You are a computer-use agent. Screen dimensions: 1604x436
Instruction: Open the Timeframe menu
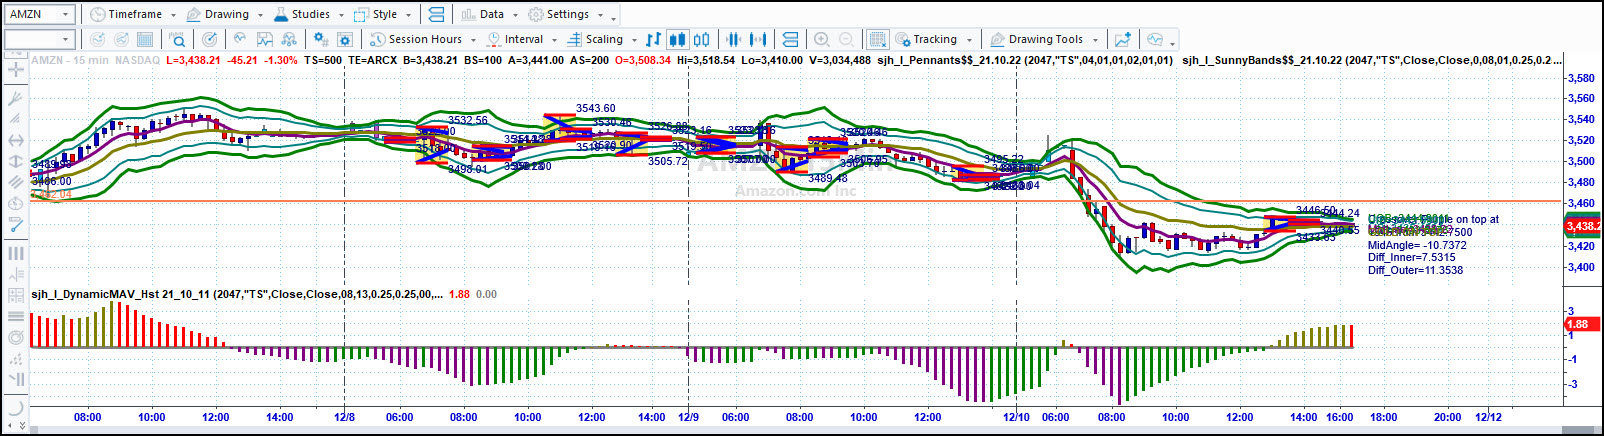coord(133,14)
